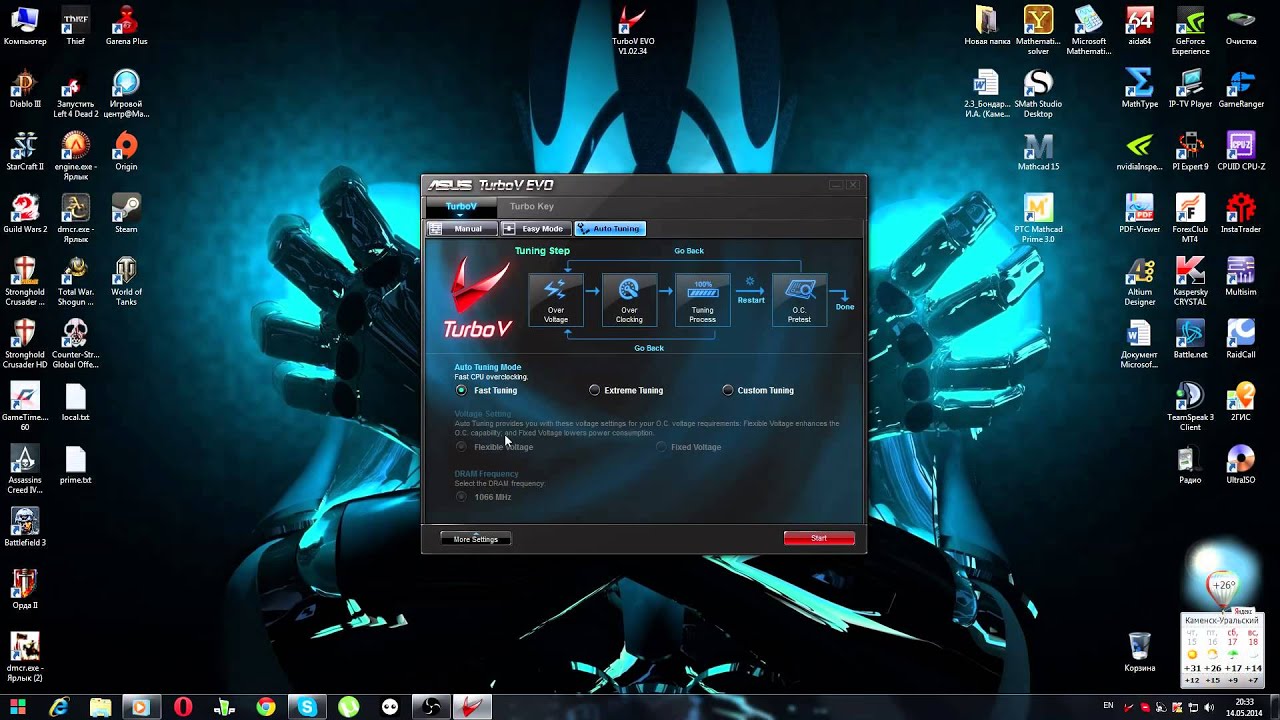Switch to Auto Tuning tab
This screenshot has width=1280, height=720.
tap(610, 229)
